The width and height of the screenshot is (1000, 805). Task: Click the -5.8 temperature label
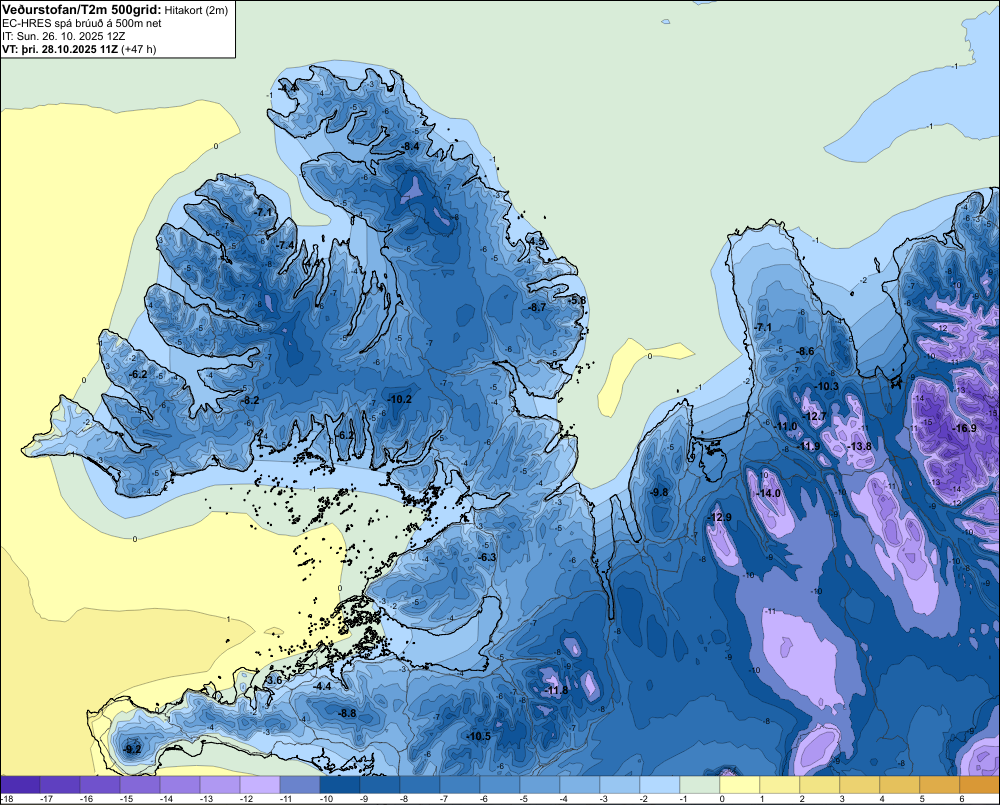pos(577,300)
